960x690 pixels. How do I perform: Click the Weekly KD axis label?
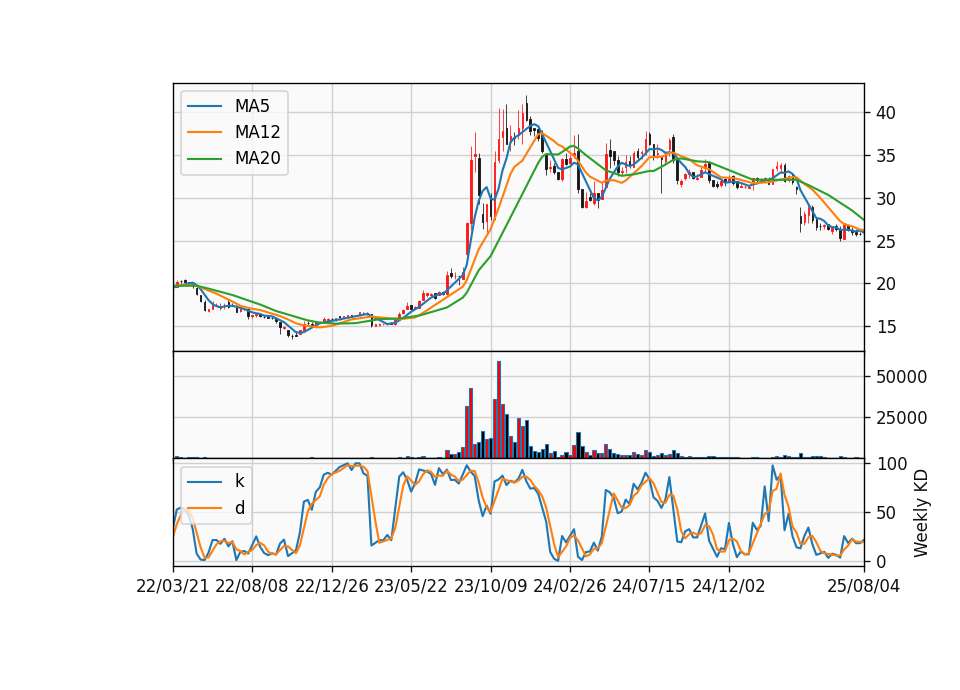[921, 514]
